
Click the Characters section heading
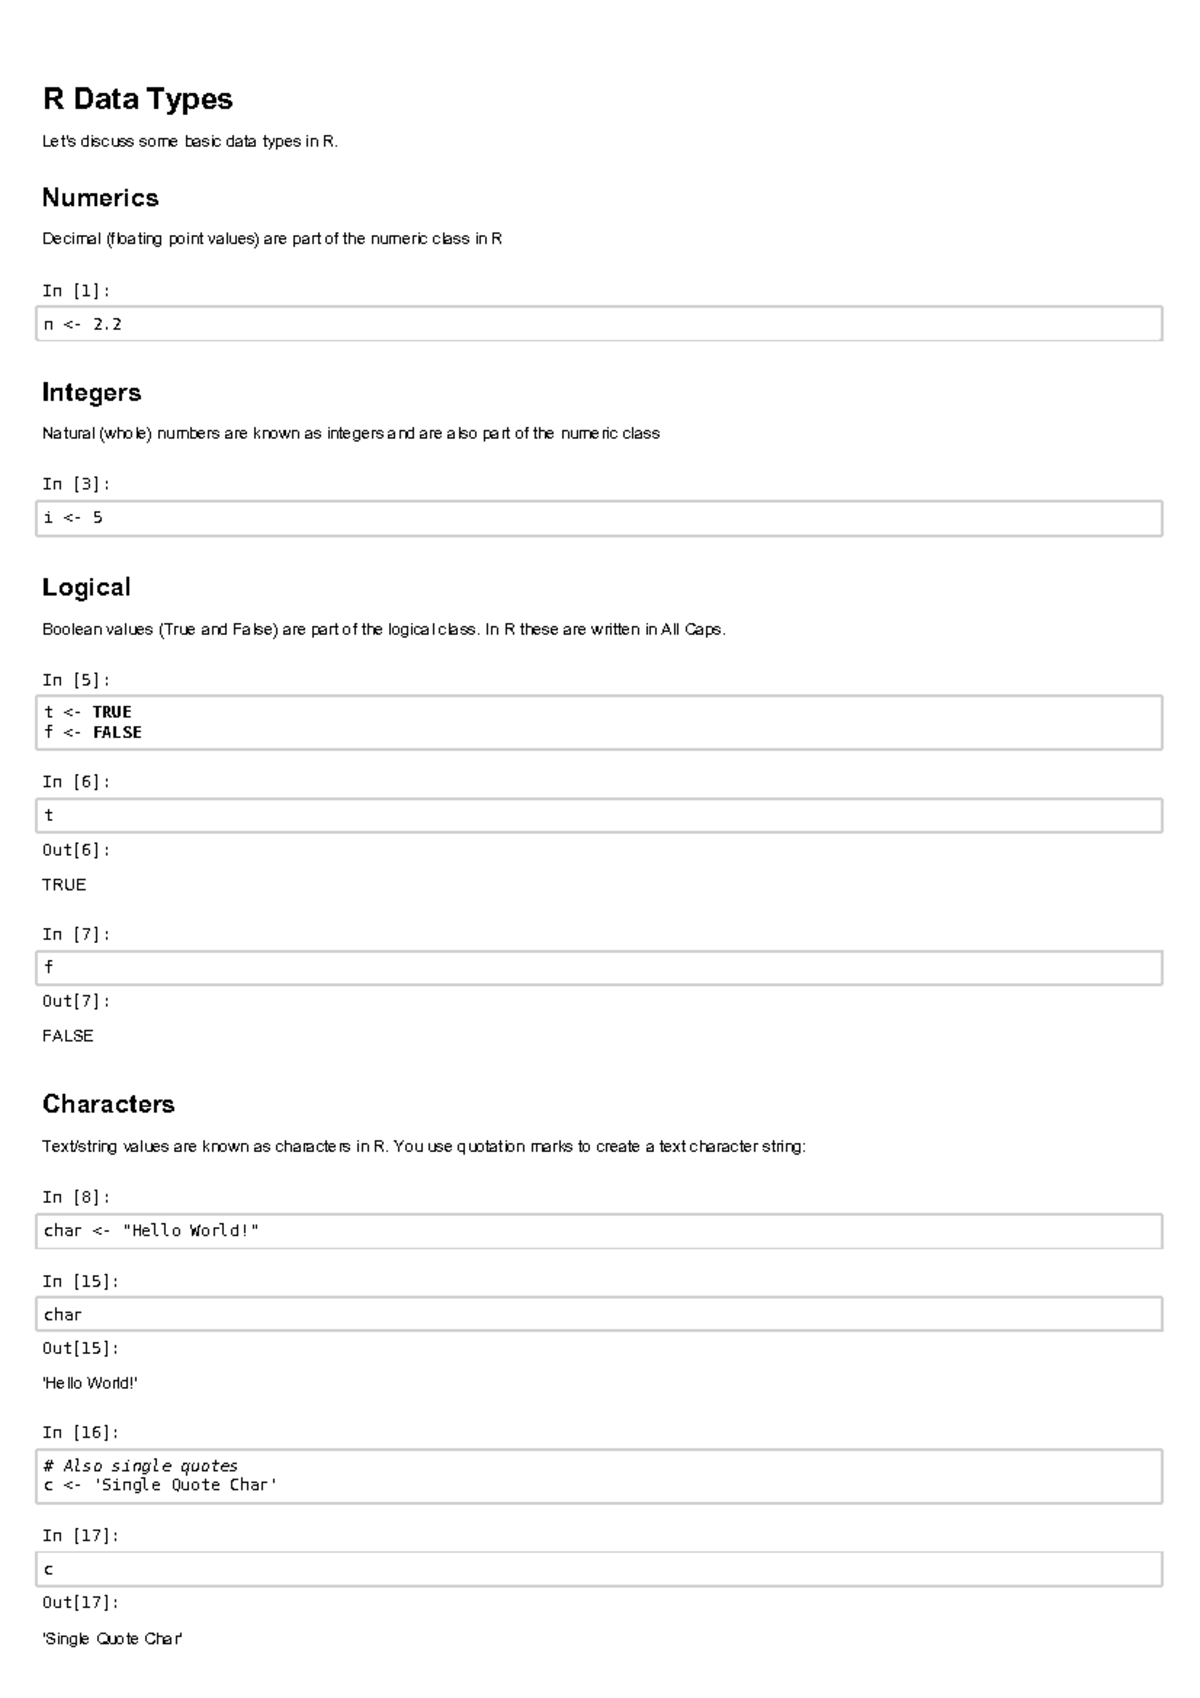(108, 1104)
